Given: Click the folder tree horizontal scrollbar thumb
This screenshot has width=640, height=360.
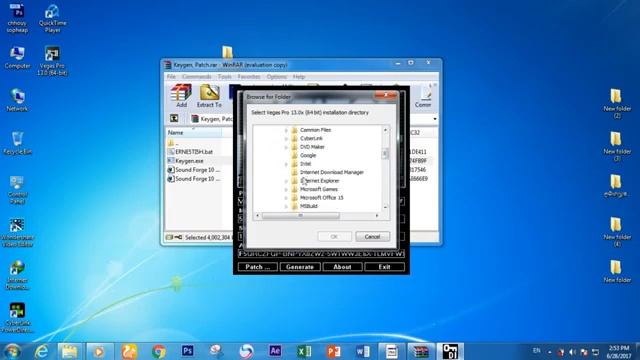Looking at the screenshot, I should pyautogui.click(x=300, y=216).
